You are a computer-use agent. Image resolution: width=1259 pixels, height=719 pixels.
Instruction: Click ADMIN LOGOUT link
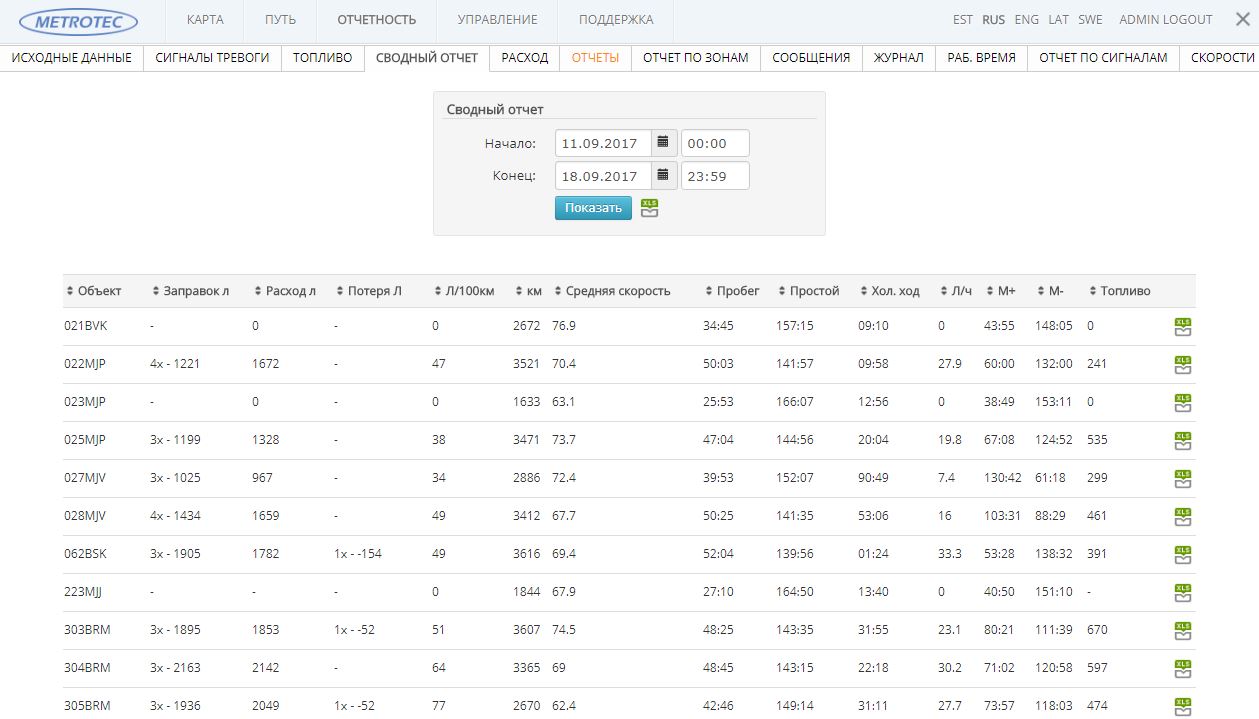tap(1165, 20)
